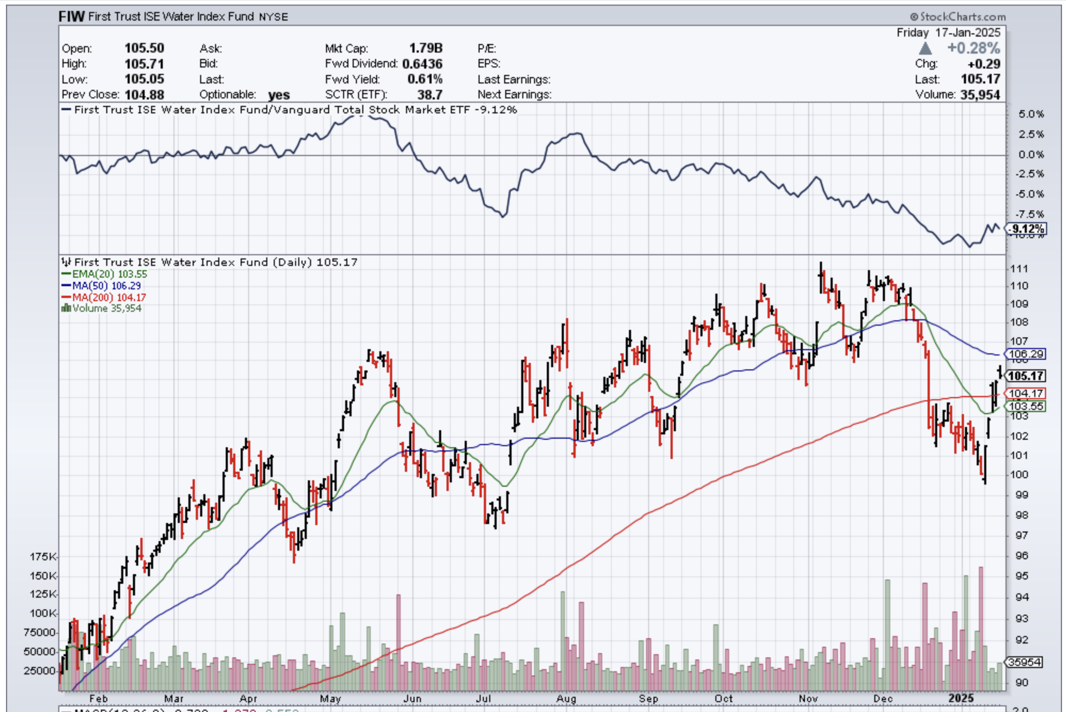Click the 103.55 EMA(20) price tag
The height and width of the screenshot is (718, 1066).
(x=1027, y=407)
